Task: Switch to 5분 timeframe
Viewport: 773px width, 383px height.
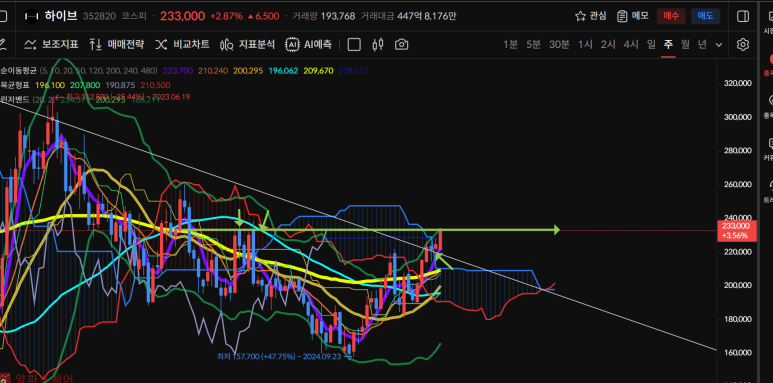Action: coord(533,44)
